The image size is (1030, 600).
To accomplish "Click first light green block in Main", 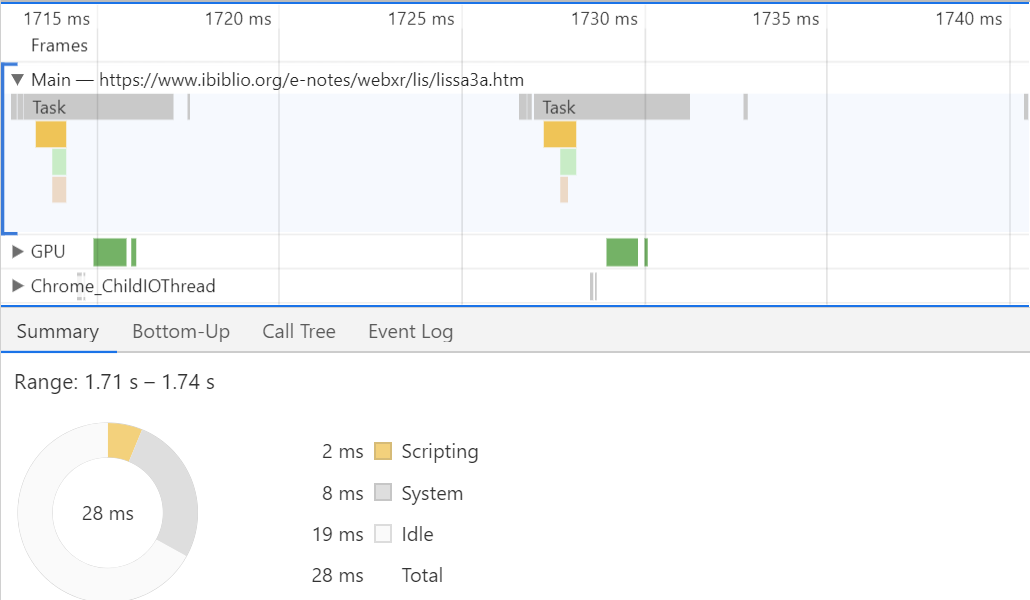I will (x=59, y=162).
